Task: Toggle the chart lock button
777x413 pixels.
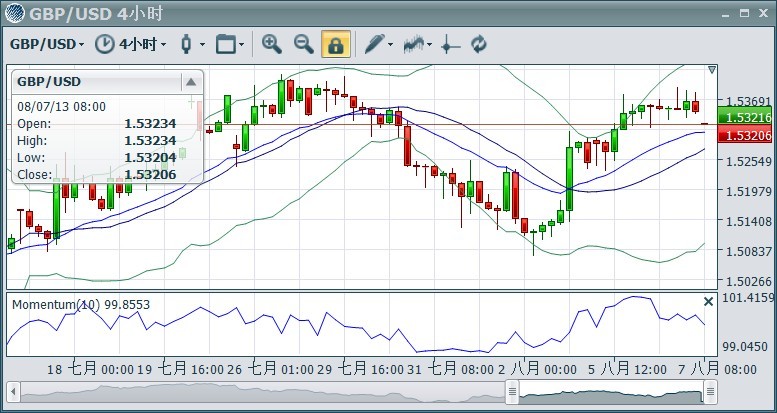Action: pyautogui.click(x=336, y=44)
